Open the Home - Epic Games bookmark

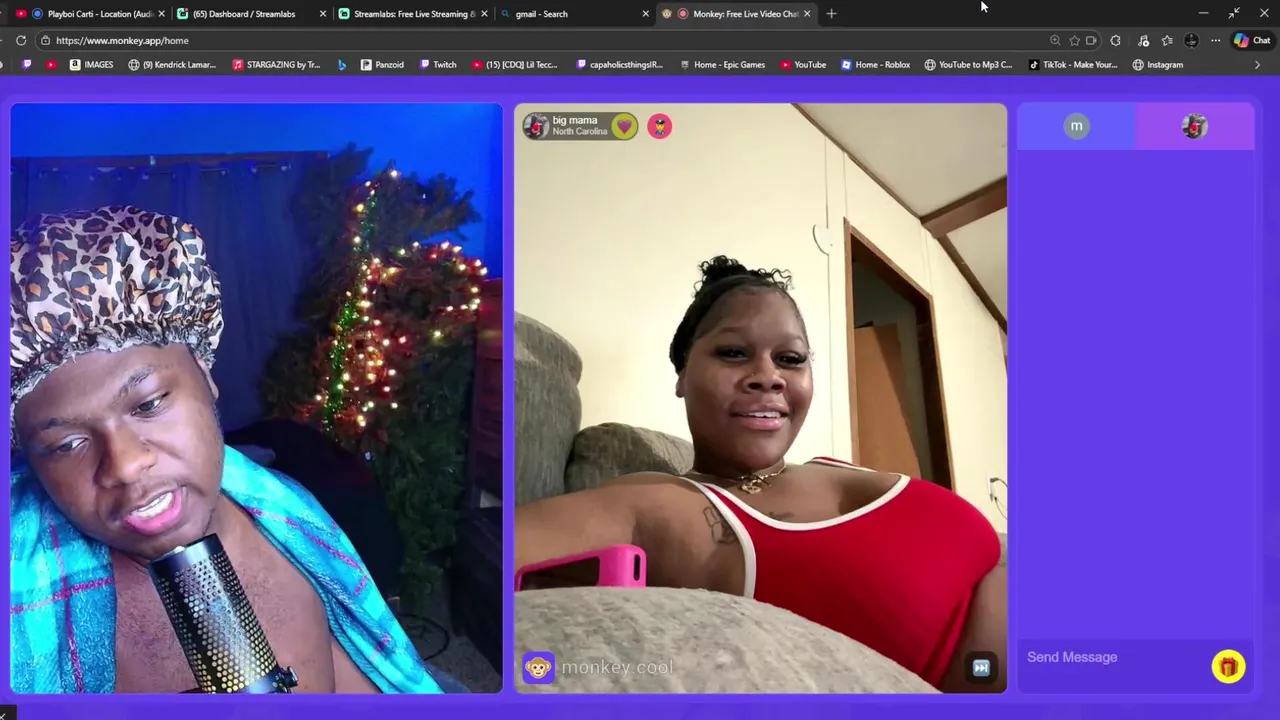(x=722, y=65)
